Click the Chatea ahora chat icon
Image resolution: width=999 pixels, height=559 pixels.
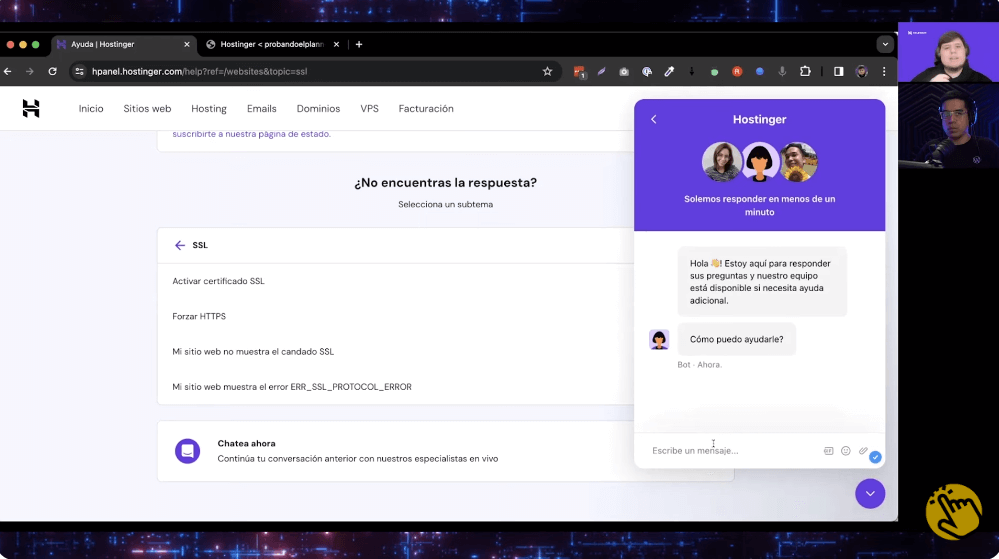187,451
